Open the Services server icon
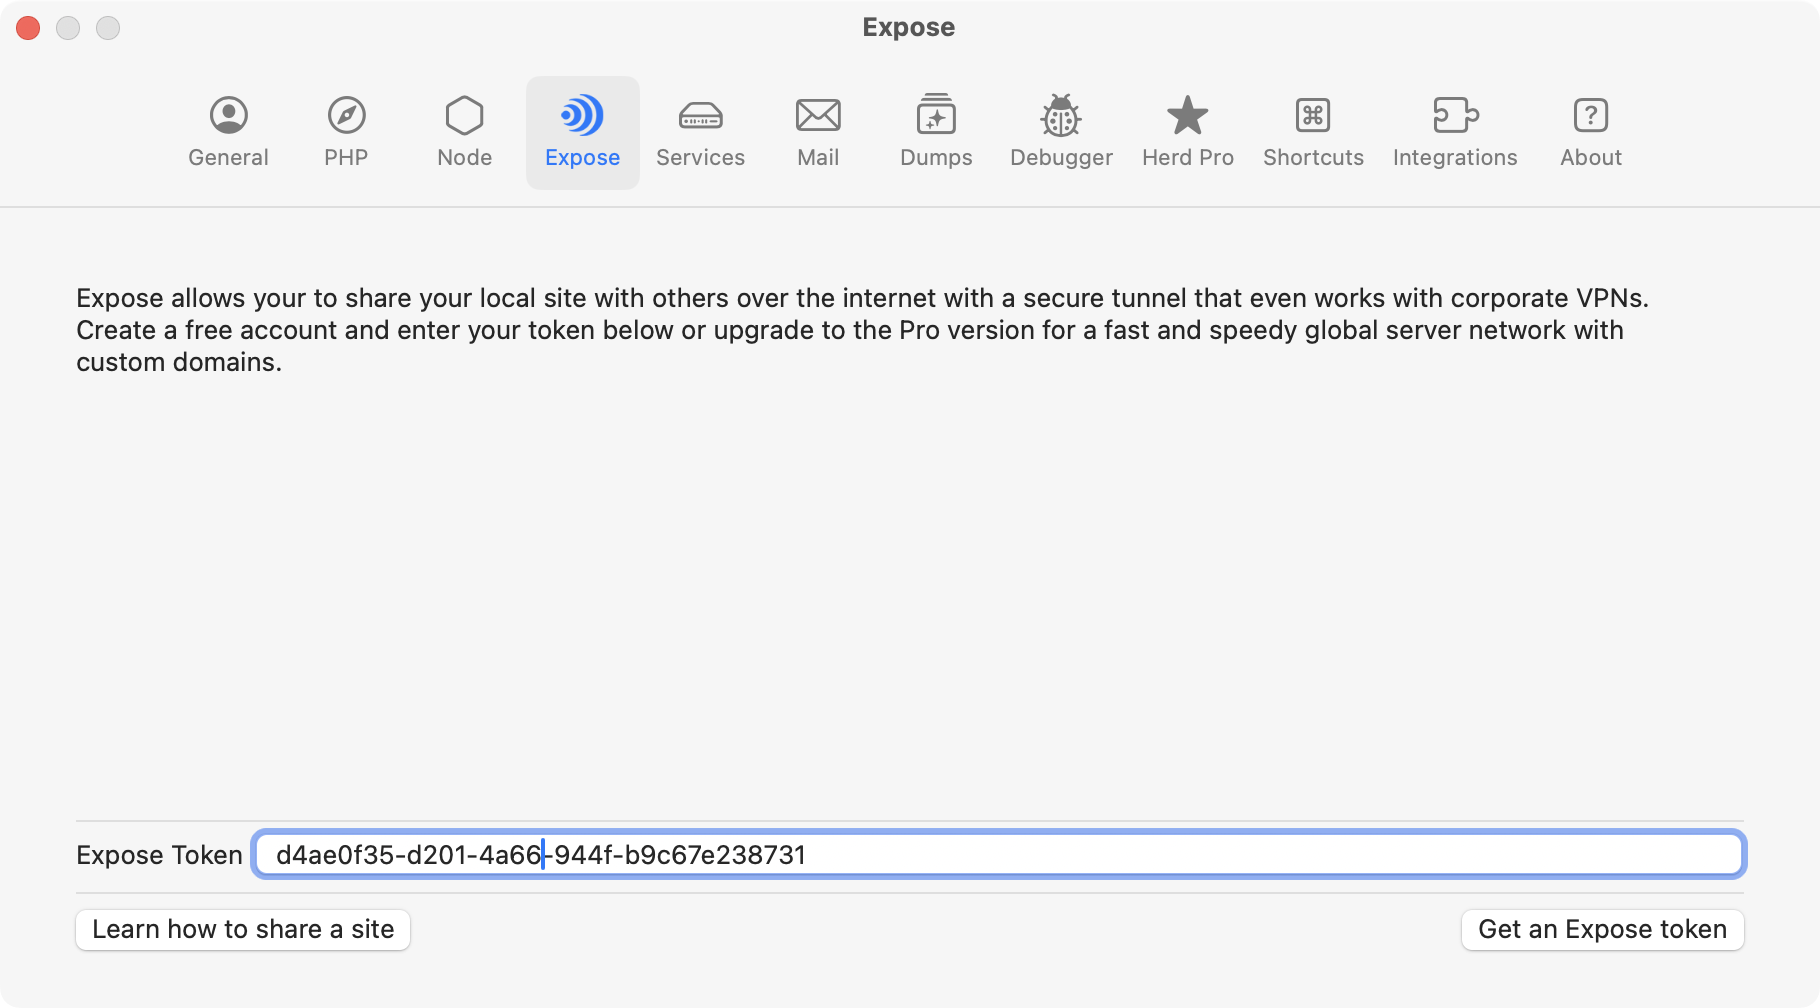Image resolution: width=1820 pixels, height=1008 pixels. coord(700,115)
